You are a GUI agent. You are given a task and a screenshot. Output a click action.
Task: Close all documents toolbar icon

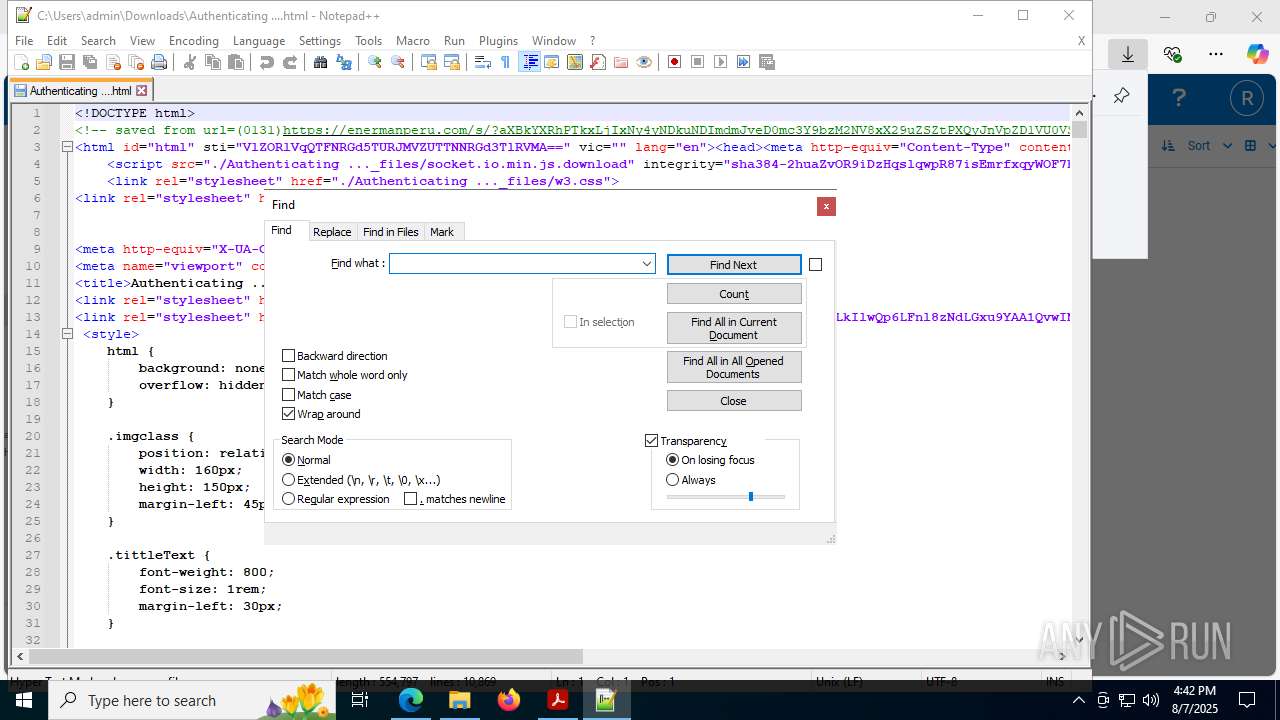click(135, 62)
